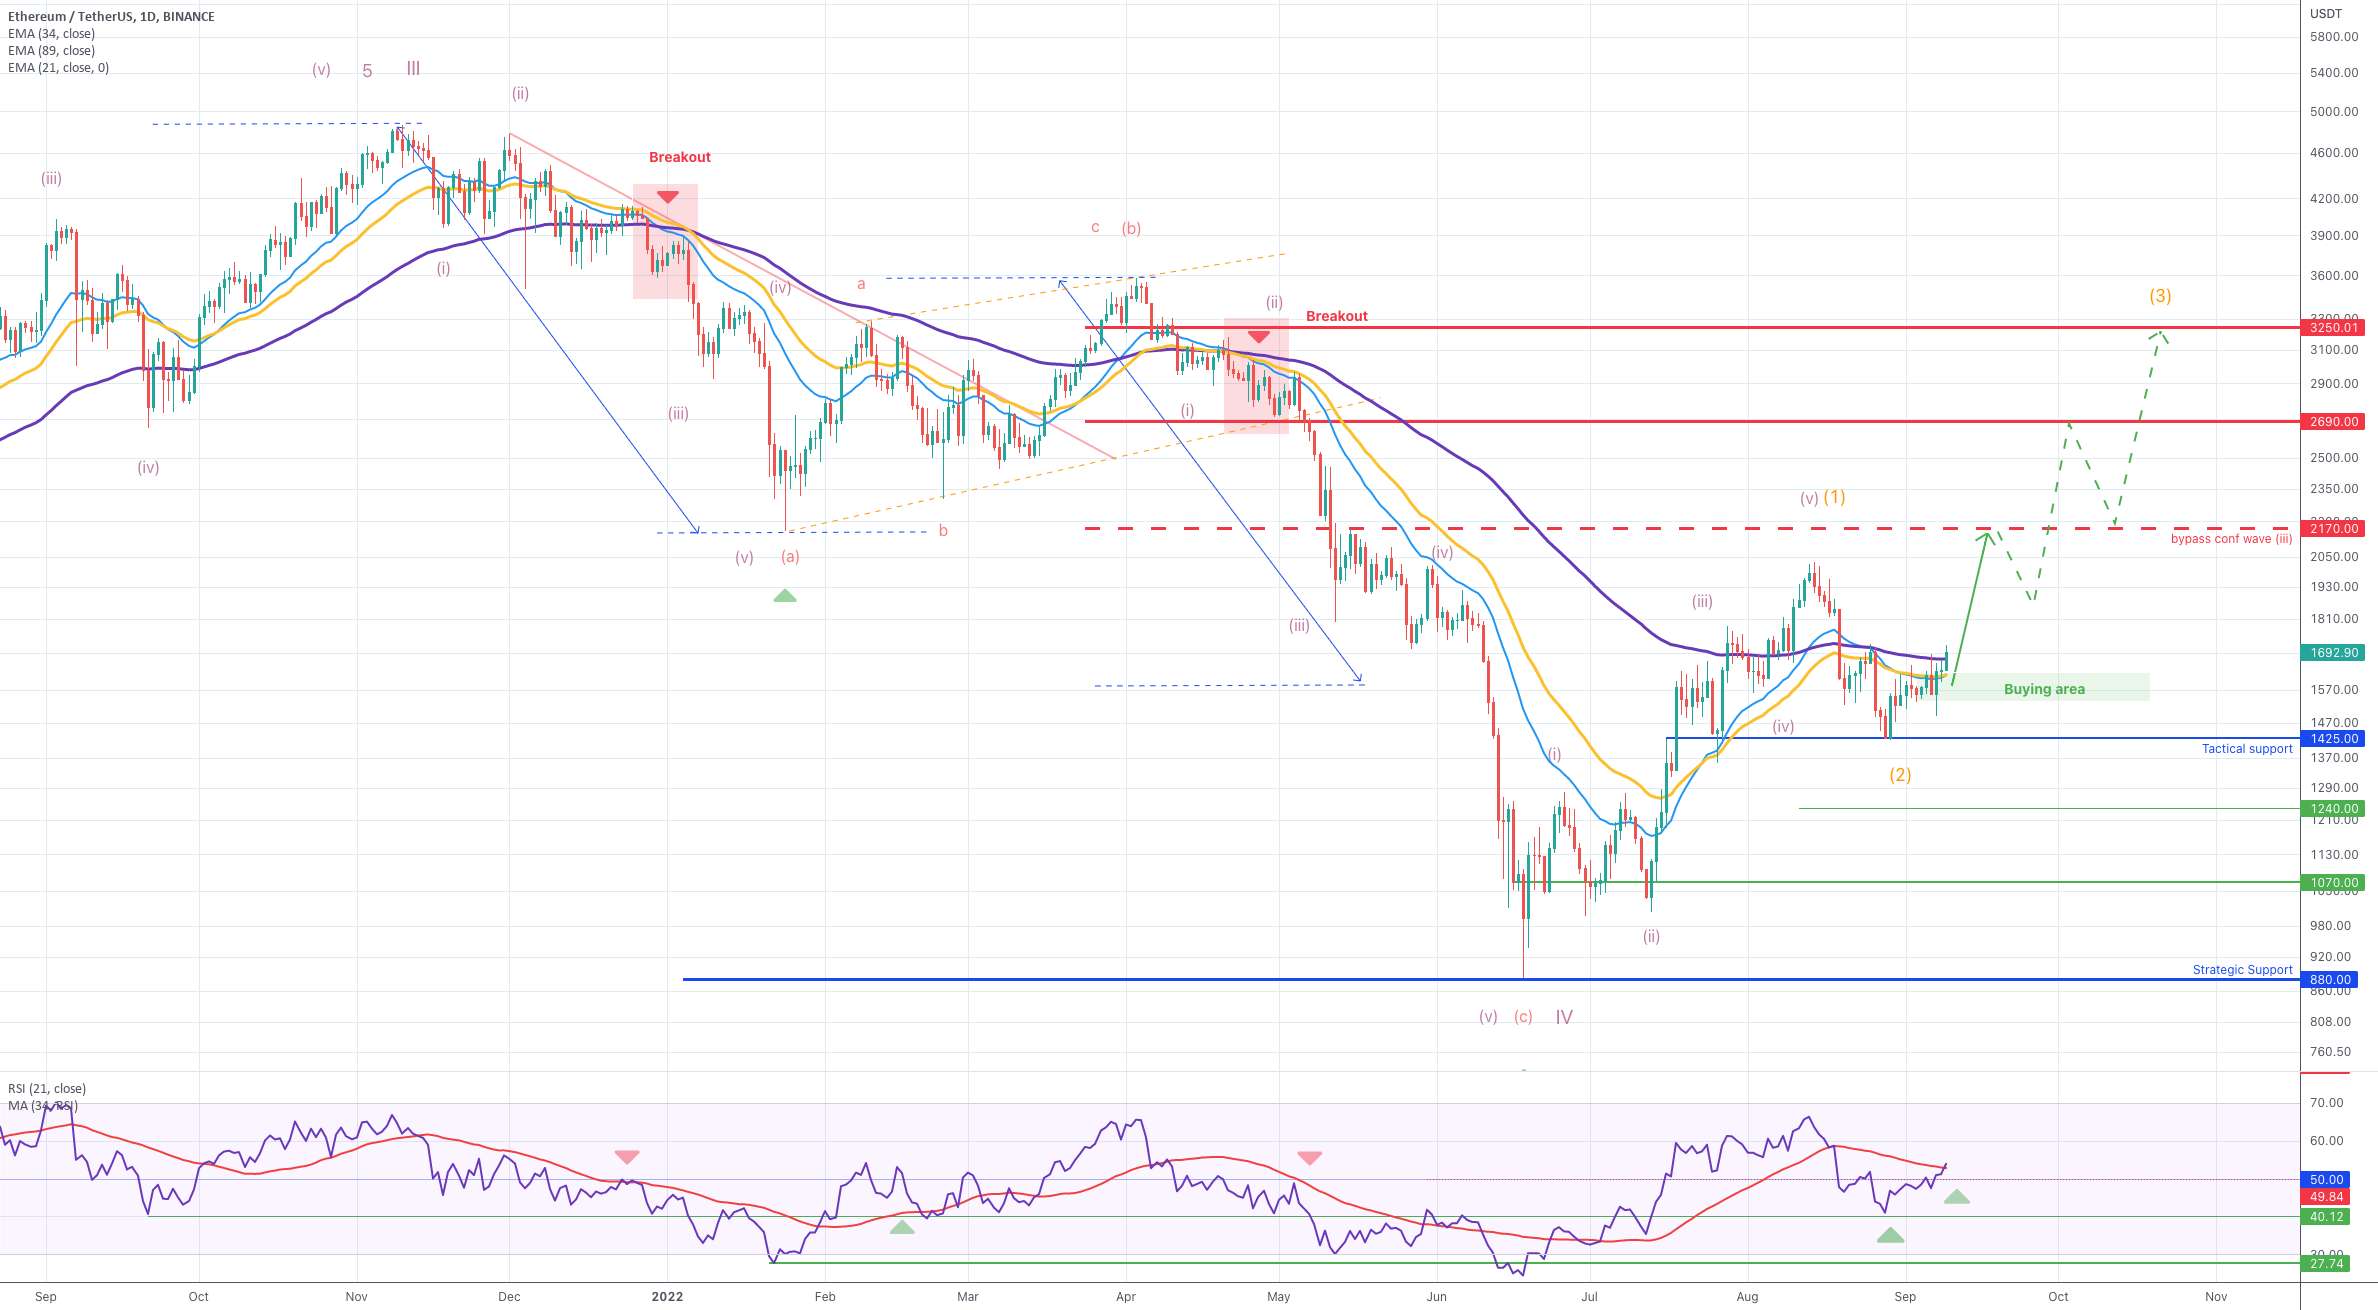Click the Feb label on time axis

(824, 1297)
